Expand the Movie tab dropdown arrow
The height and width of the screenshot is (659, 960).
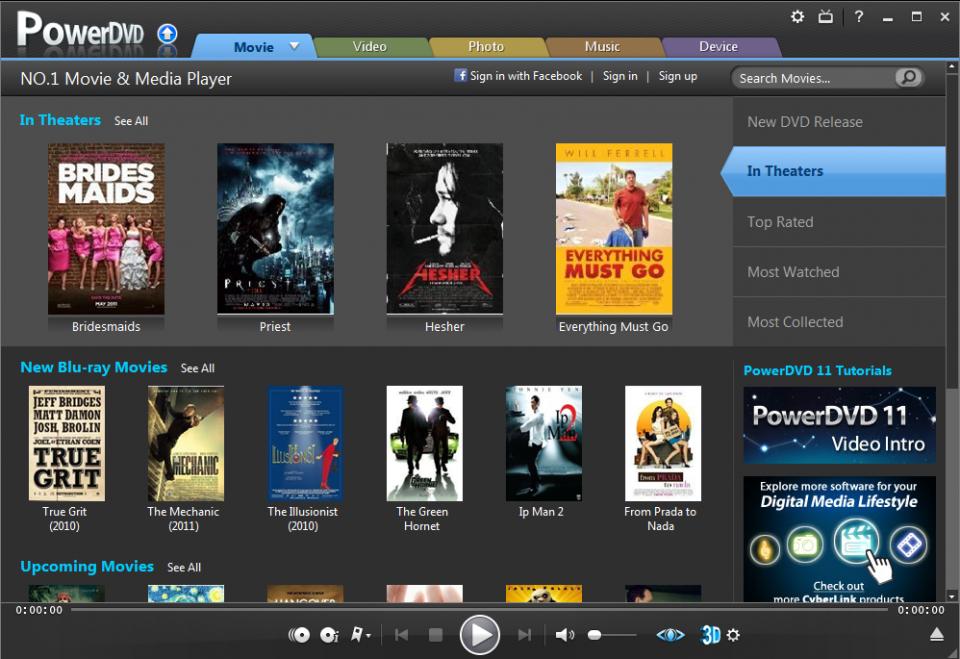[294, 46]
